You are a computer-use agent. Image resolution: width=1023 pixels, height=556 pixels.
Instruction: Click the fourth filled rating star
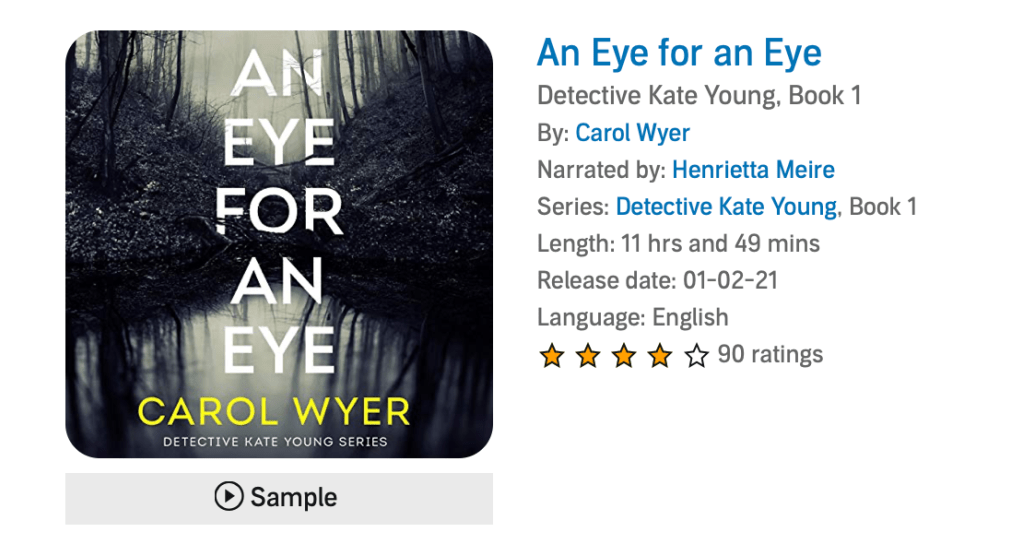coord(659,355)
